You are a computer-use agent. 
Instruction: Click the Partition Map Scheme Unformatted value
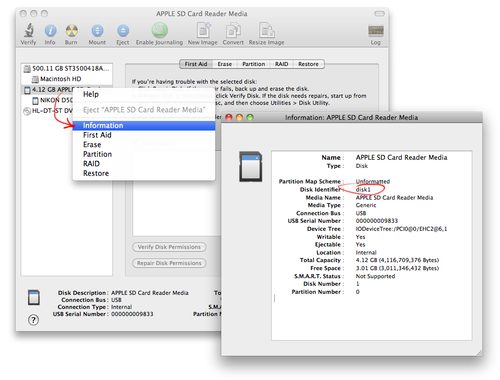pos(373,182)
